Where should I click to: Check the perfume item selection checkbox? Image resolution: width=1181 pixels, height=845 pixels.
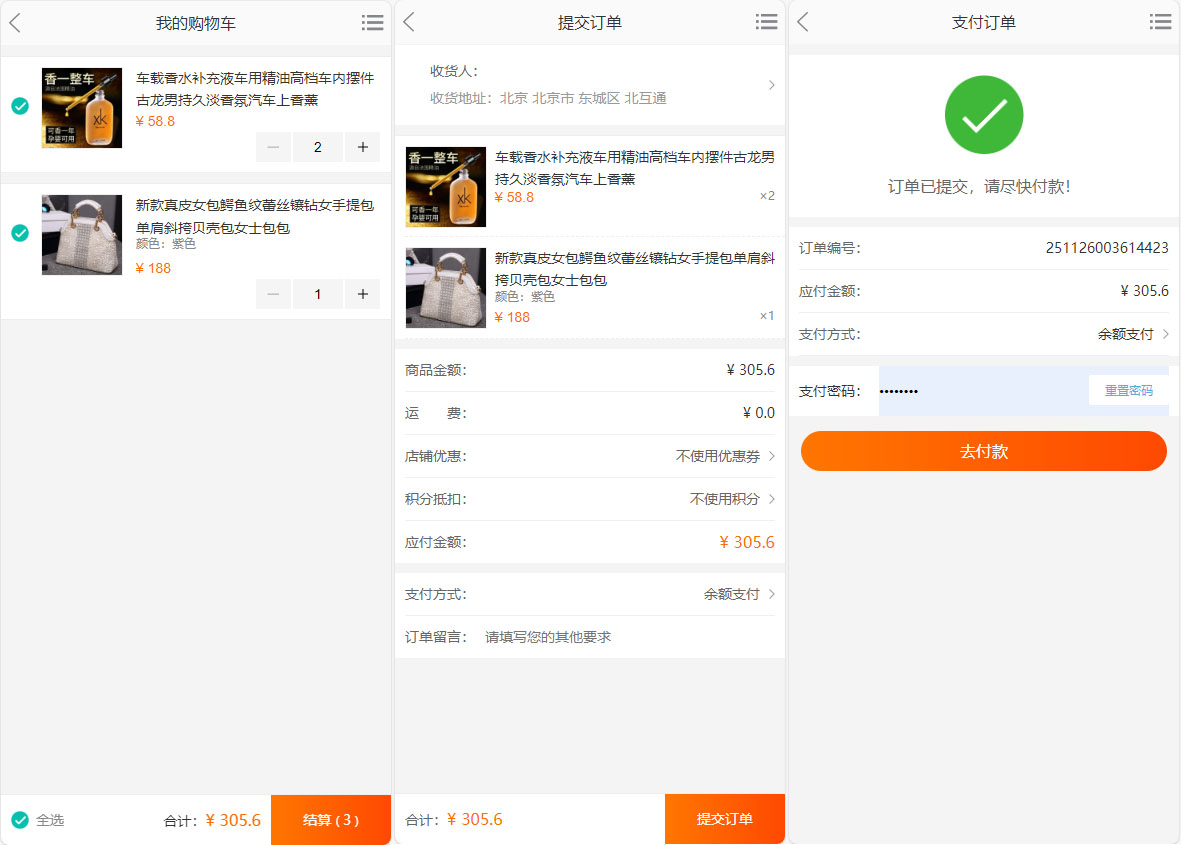[x=19, y=105]
